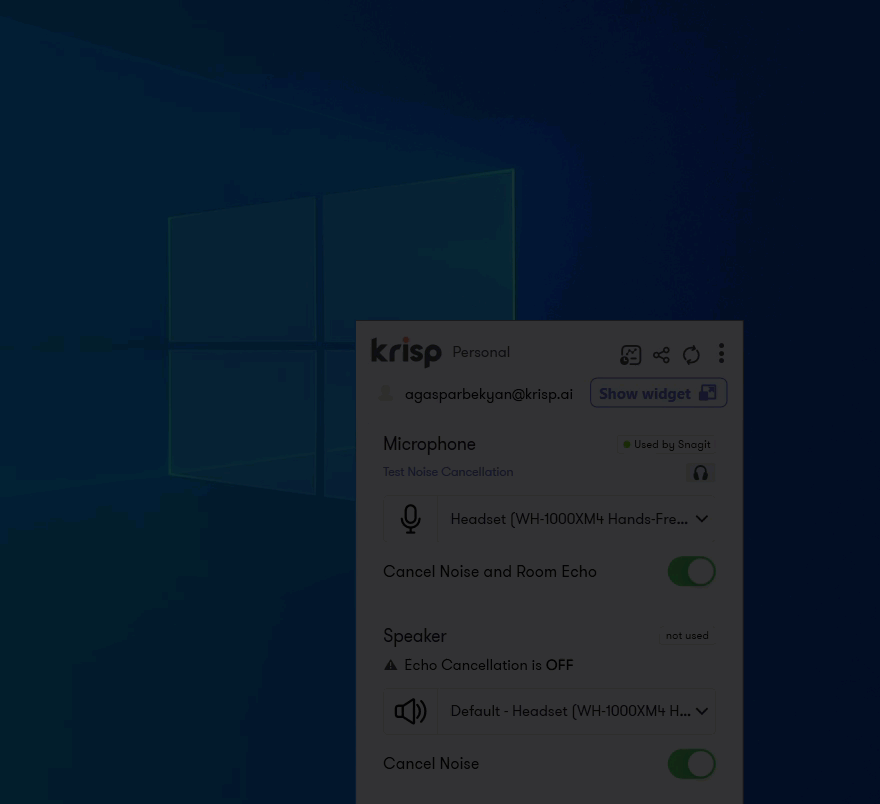880x804 pixels.
Task: Click the Speaker section heading
Action: click(x=415, y=636)
